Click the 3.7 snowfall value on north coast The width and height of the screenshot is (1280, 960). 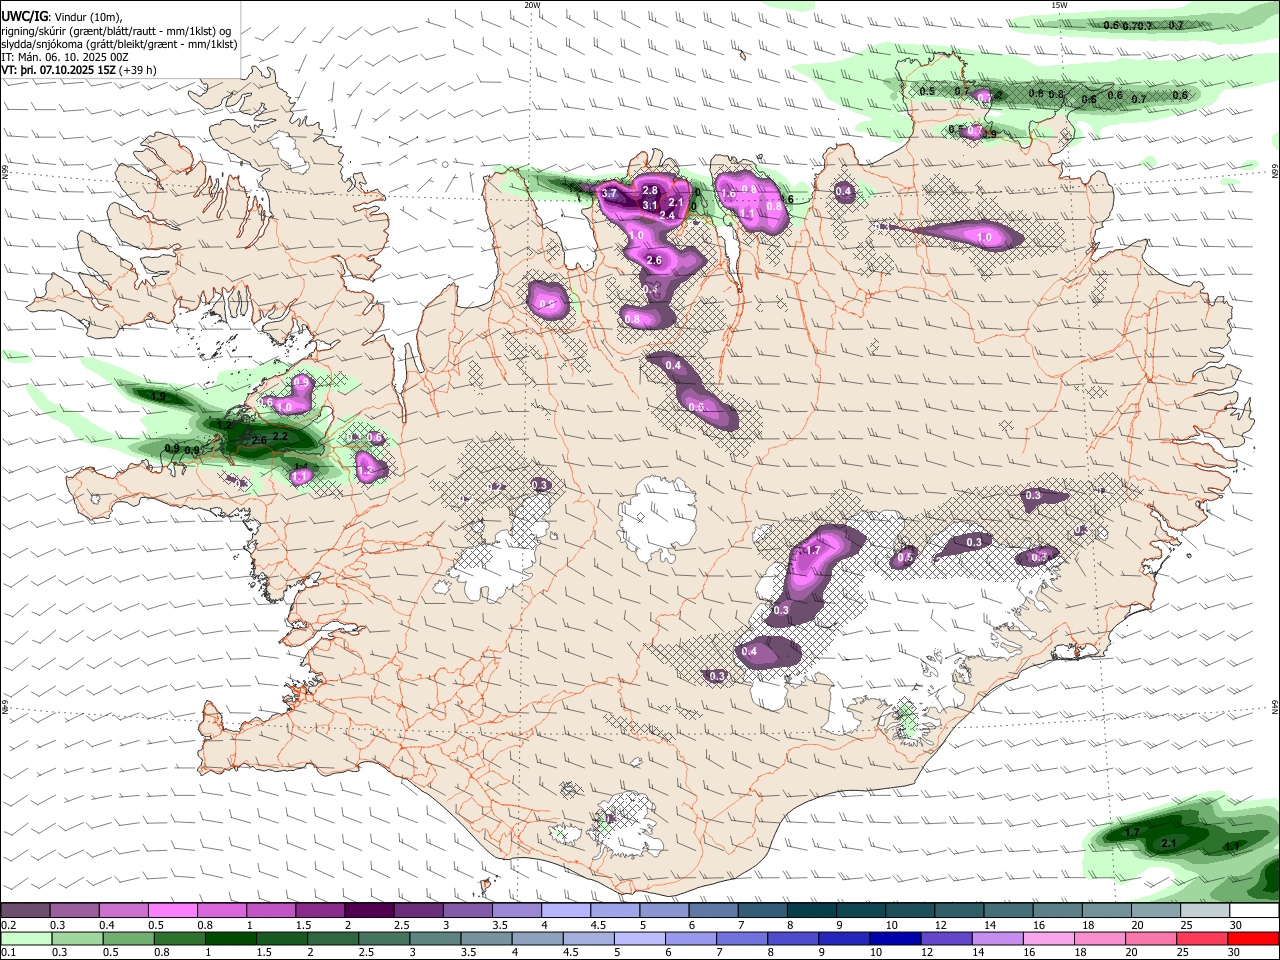[x=608, y=193]
